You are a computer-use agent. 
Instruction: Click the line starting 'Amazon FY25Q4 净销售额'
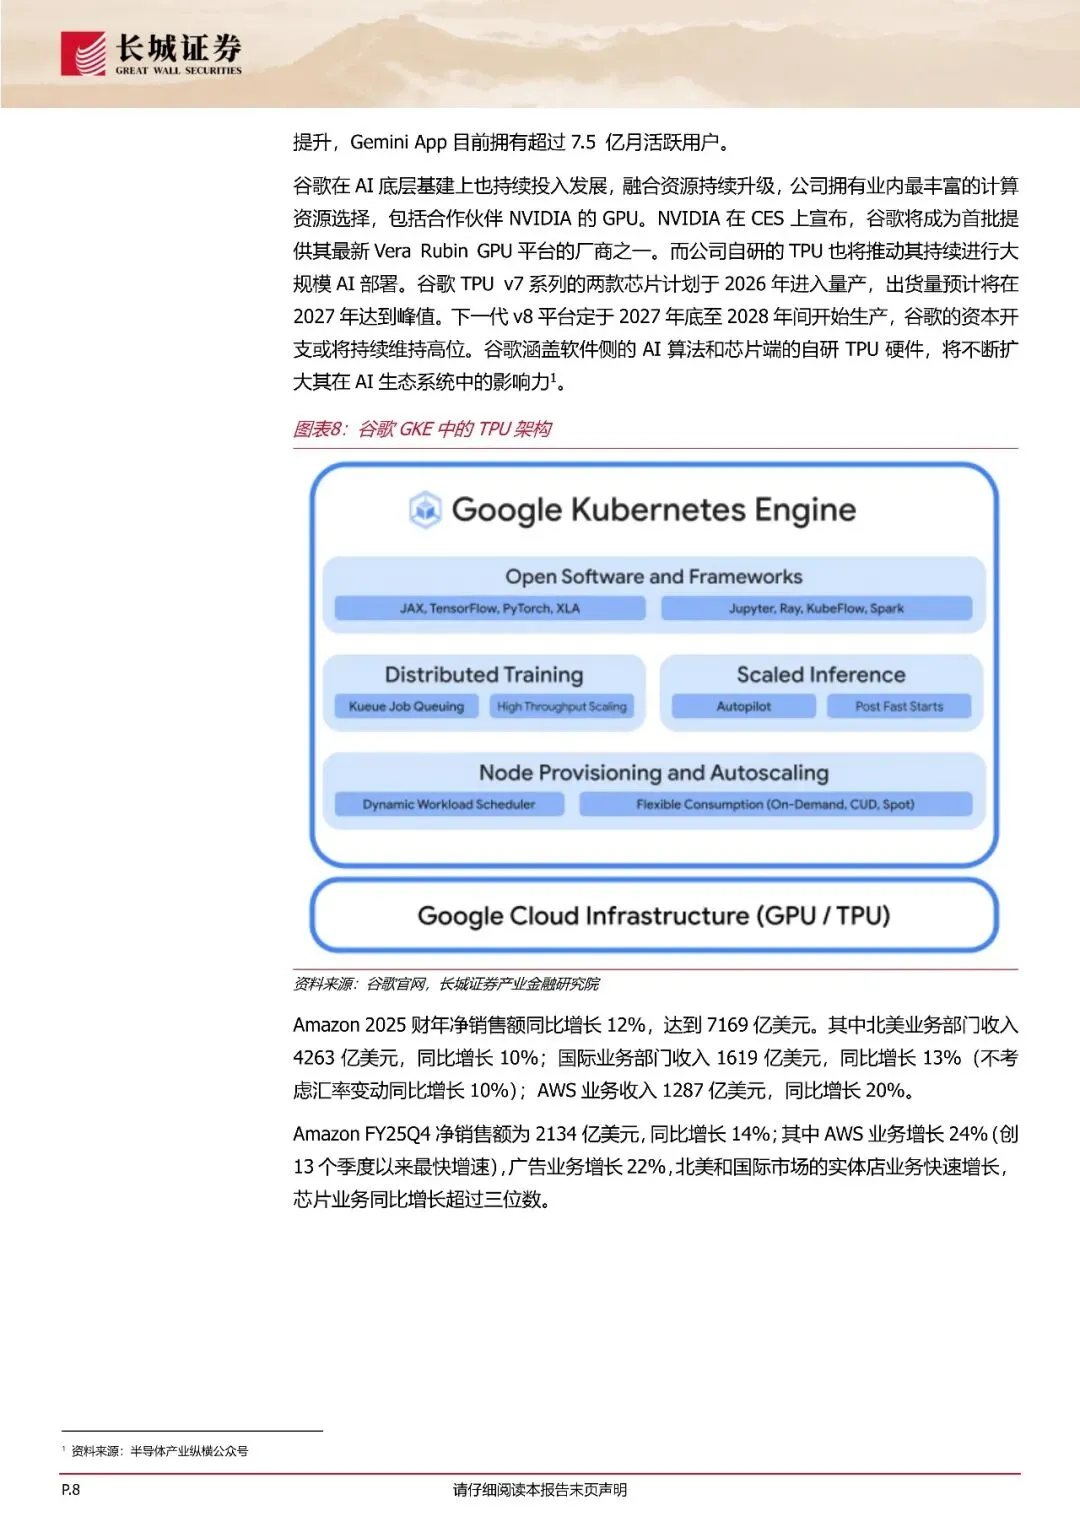pyautogui.click(x=656, y=1134)
